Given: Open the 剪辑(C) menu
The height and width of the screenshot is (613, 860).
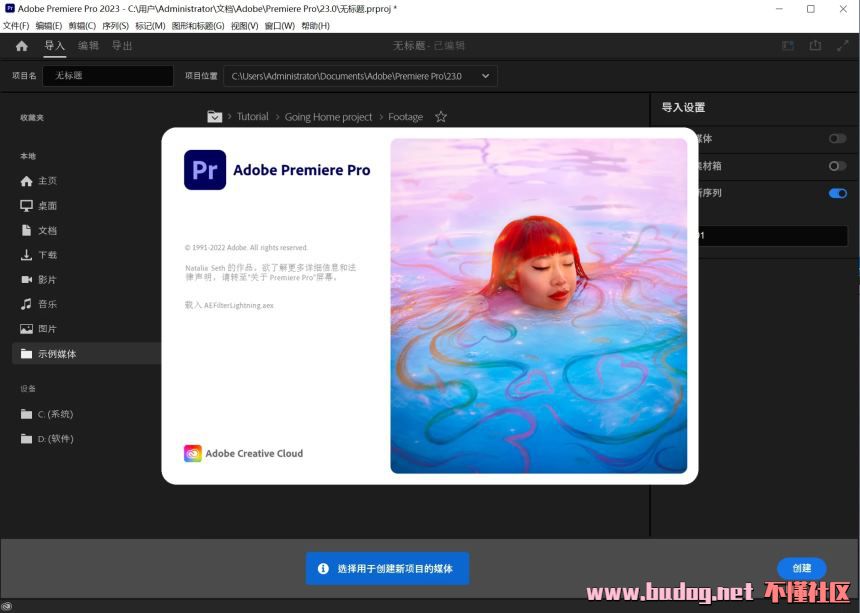Looking at the screenshot, I should (82, 26).
